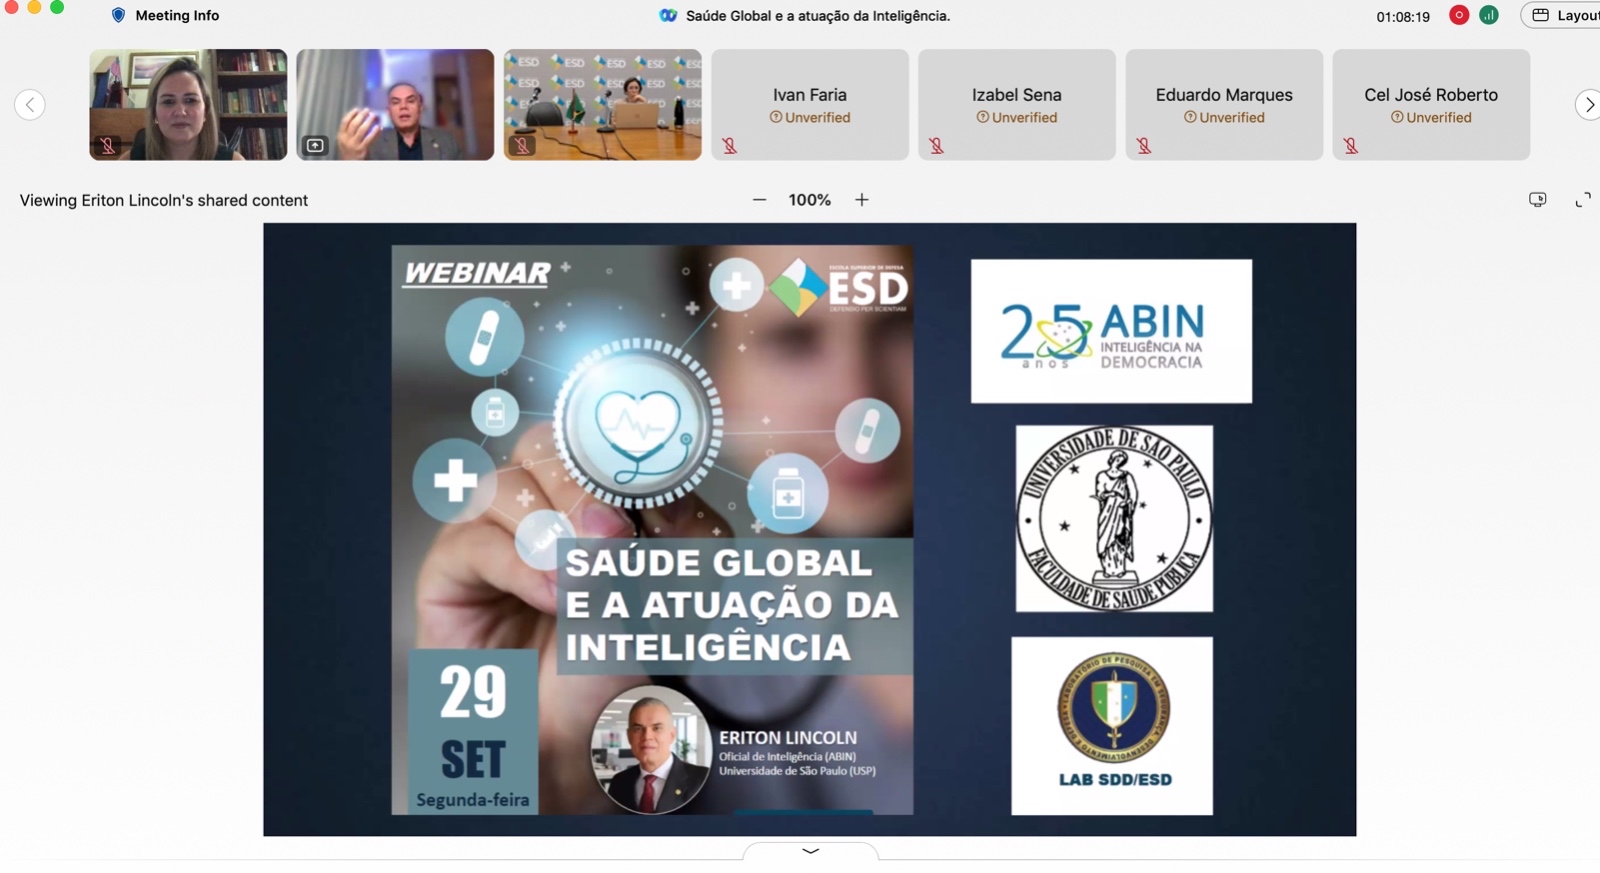Zoom in shared content with plus icon
Image resolution: width=1600 pixels, height=873 pixels.
[862, 200]
